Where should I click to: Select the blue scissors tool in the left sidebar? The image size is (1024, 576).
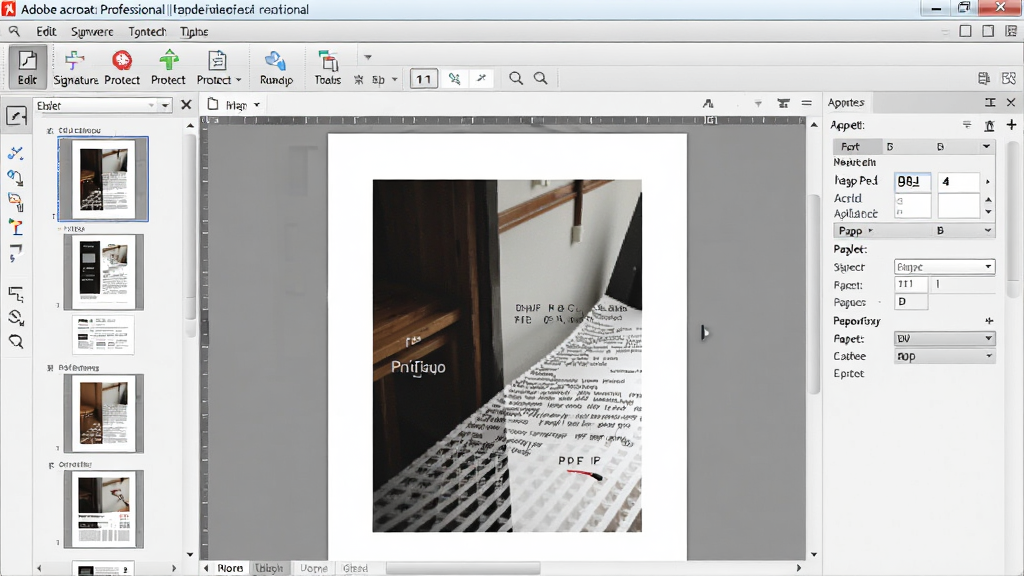[16, 153]
